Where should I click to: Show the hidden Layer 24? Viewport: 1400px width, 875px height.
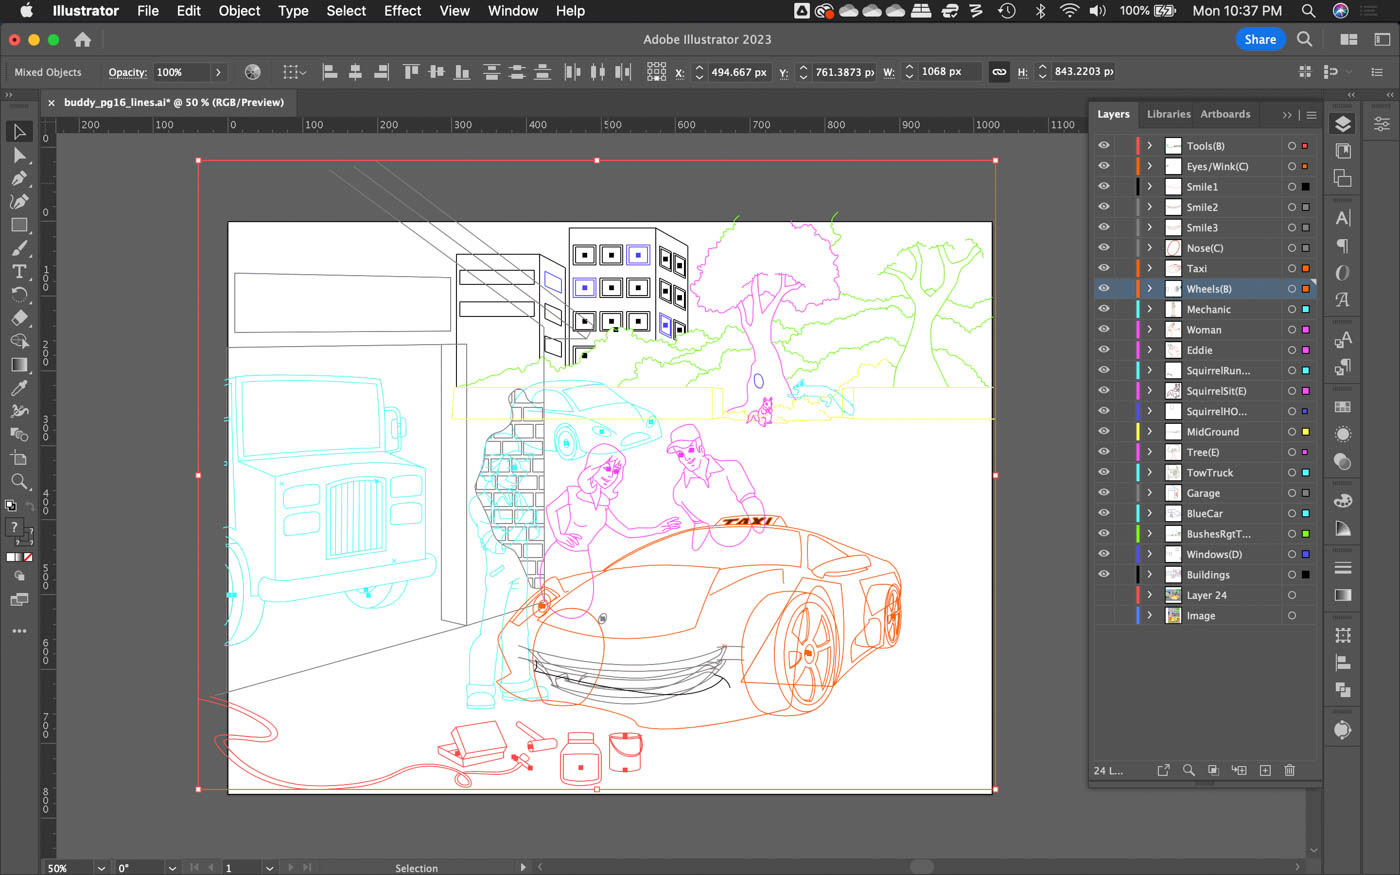coord(1104,595)
